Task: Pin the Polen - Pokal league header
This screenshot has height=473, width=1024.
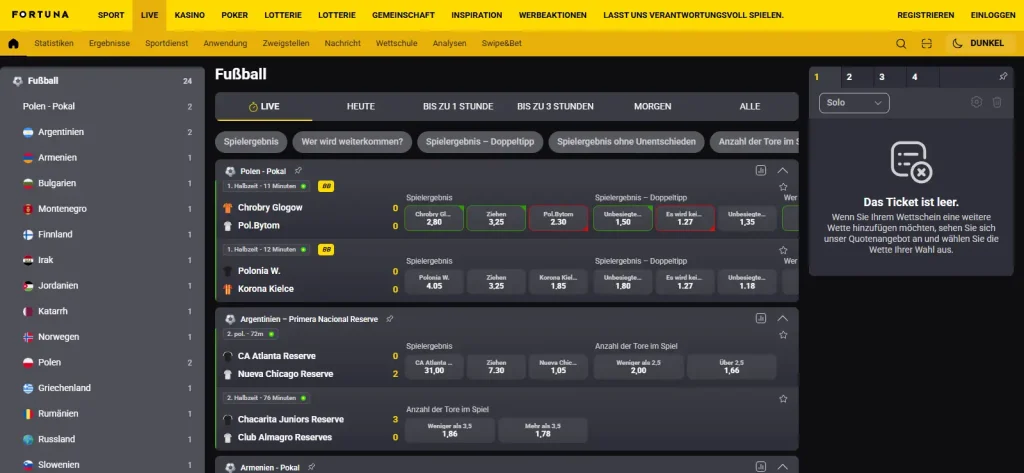Action: tap(298, 171)
